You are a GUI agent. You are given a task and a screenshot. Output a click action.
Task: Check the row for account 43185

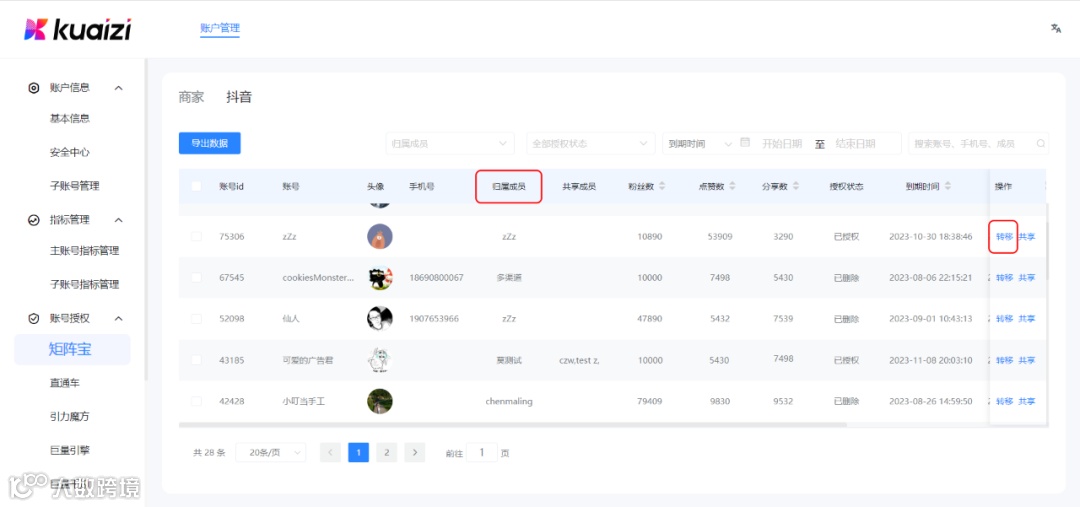click(x=196, y=360)
